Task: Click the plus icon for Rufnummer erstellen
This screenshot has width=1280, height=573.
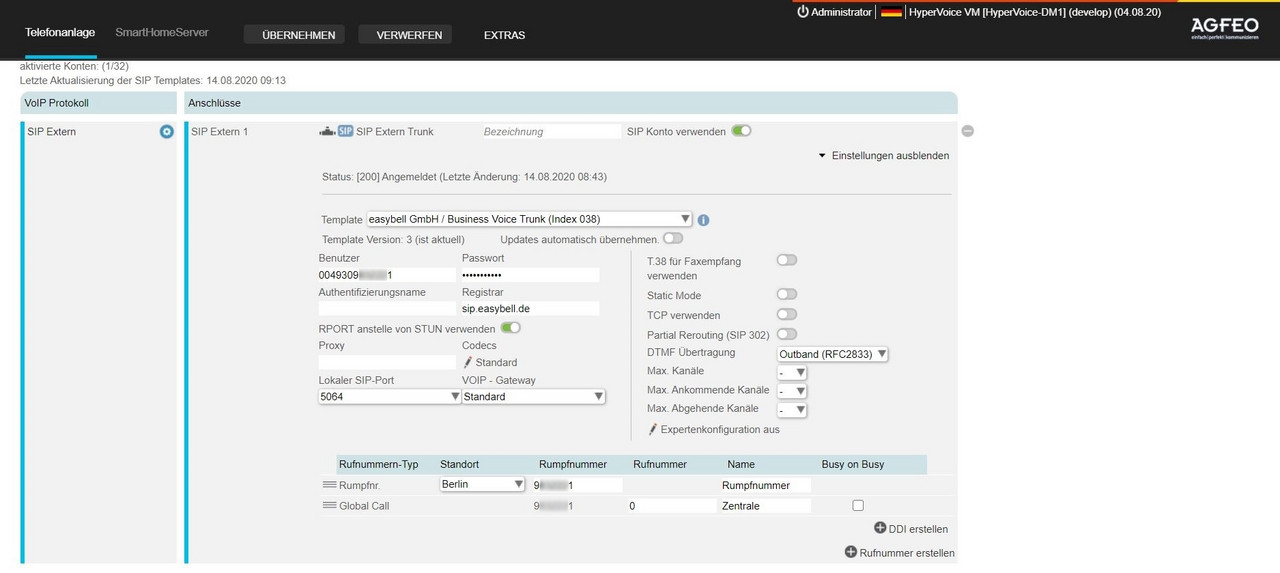Action: click(851, 552)
